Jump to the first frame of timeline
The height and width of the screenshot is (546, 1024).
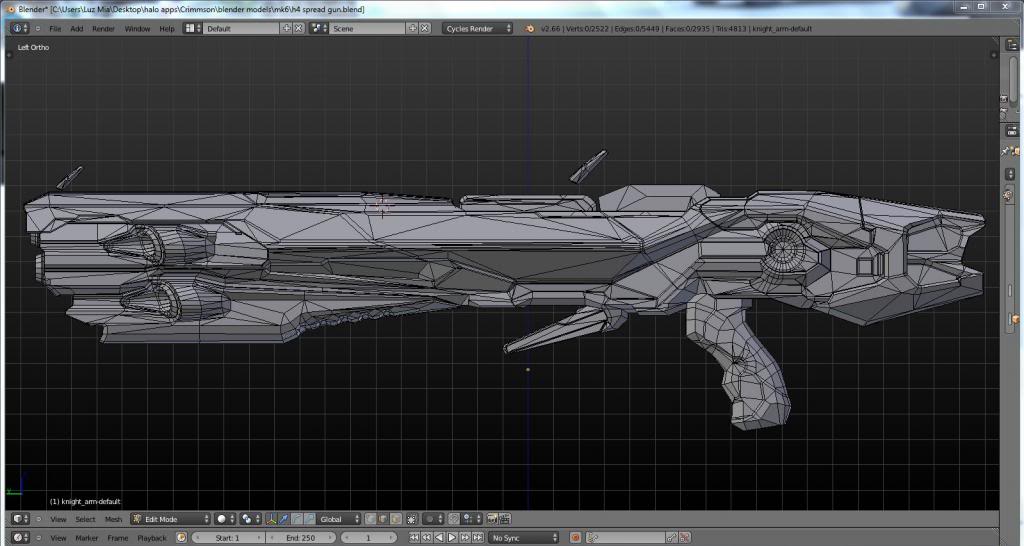(x=415, y=538)
